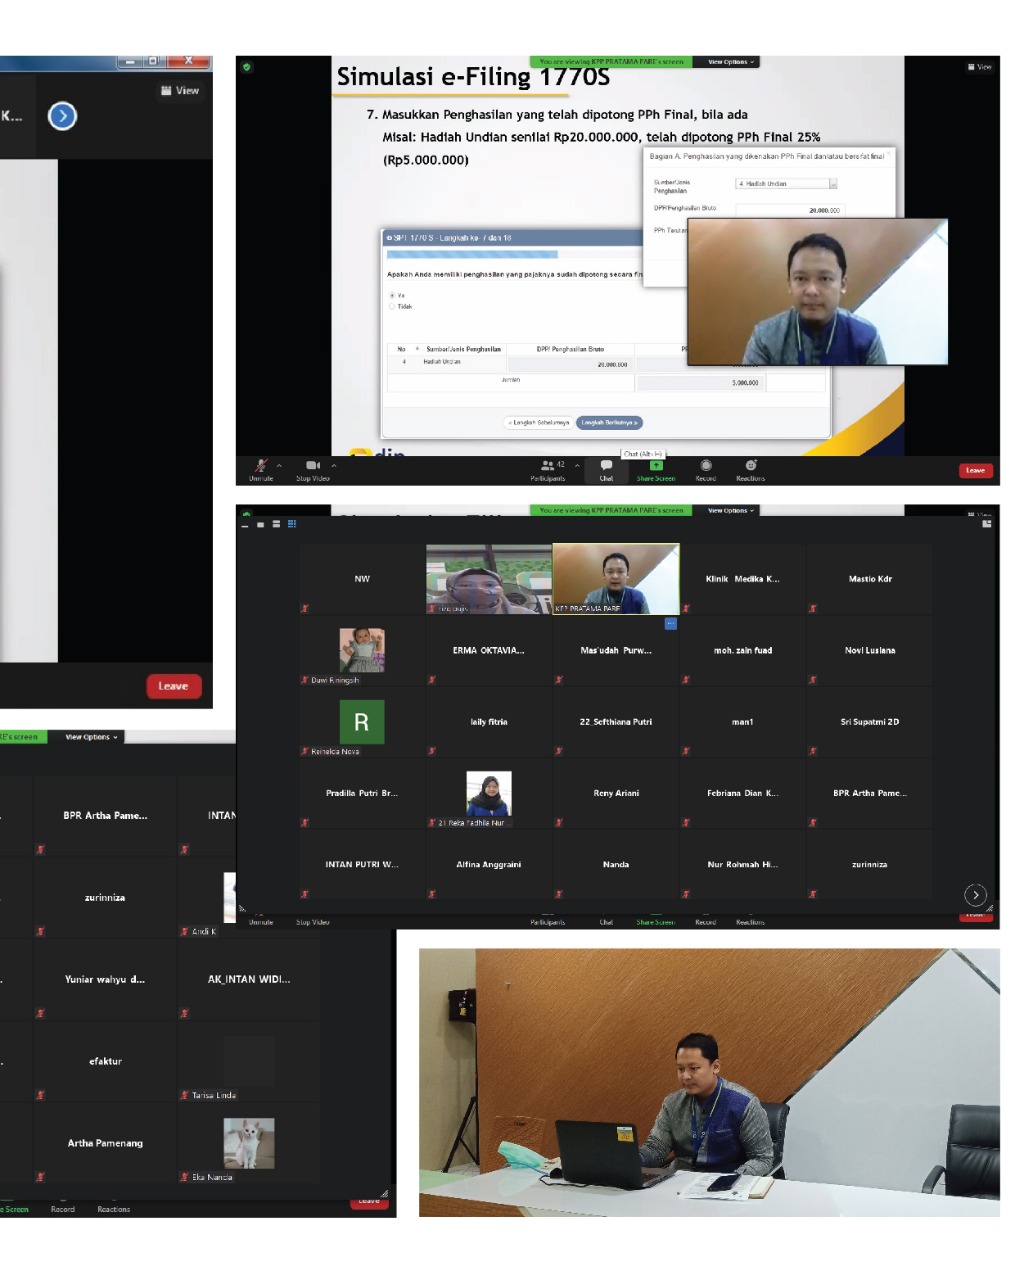Open Participants panel showing 42 attendees

coord(548,466)
